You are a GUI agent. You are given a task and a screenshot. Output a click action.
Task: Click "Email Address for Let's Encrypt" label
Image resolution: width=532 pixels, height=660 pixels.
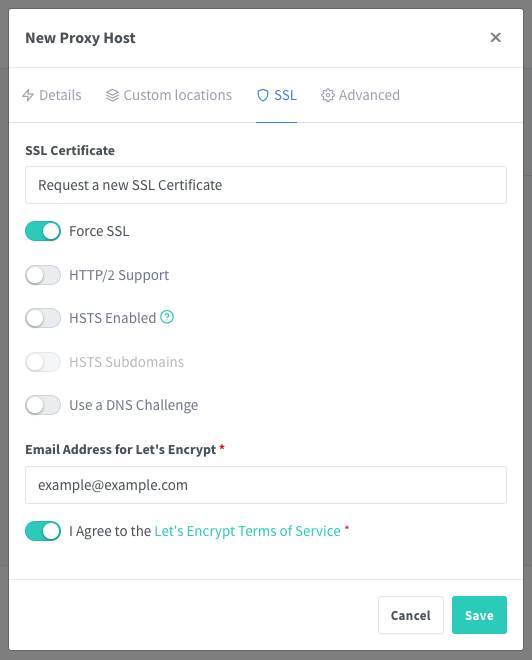(x=121, y=450)
